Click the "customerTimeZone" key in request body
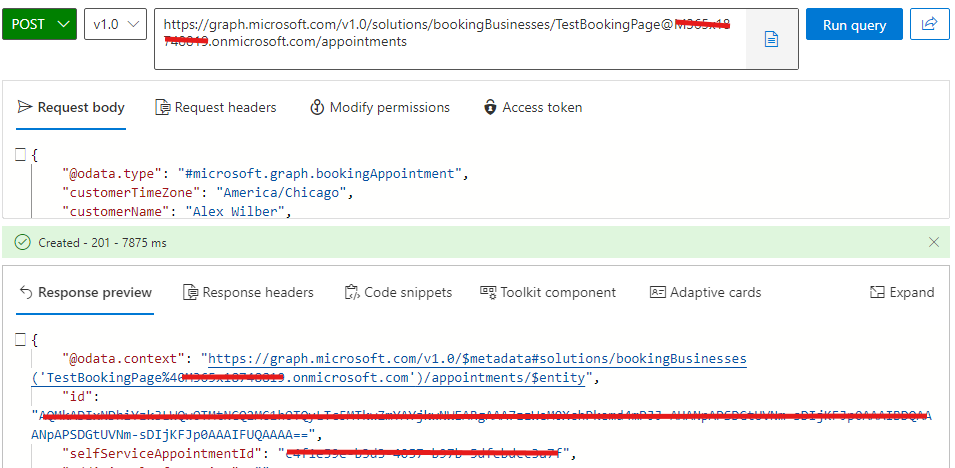This screenshot has width=955, height=468. 133,193
